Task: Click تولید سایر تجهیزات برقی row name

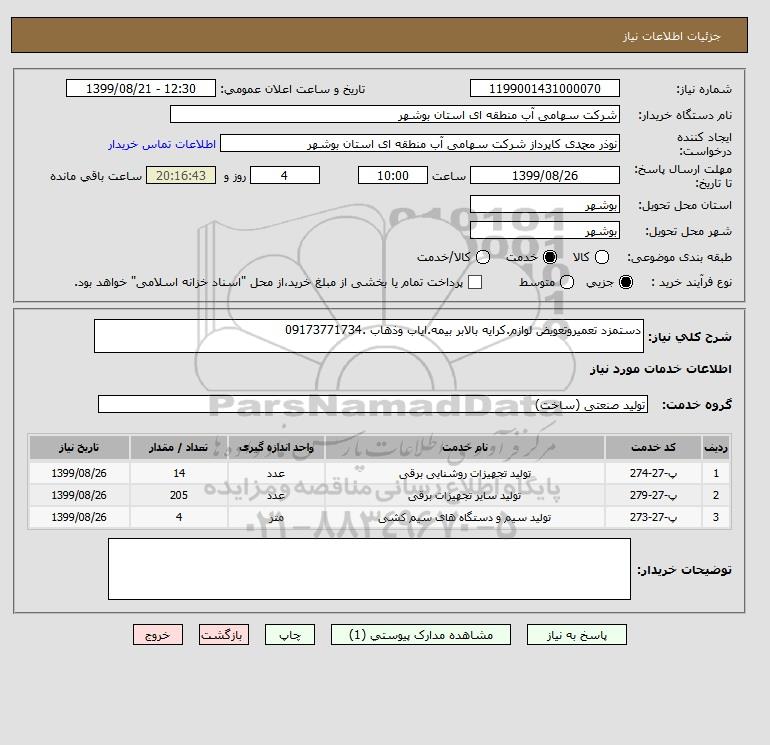Action: [465, 496]
